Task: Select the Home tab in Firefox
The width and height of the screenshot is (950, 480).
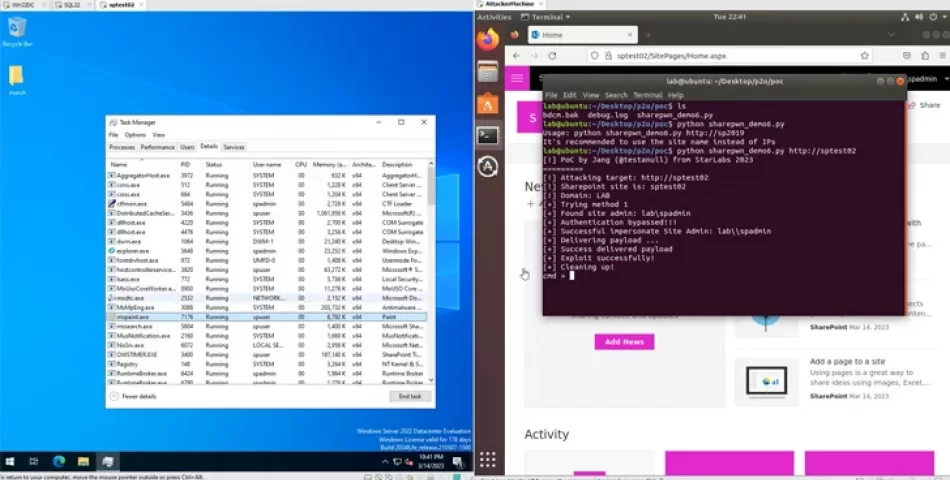Action: point(582,35)
